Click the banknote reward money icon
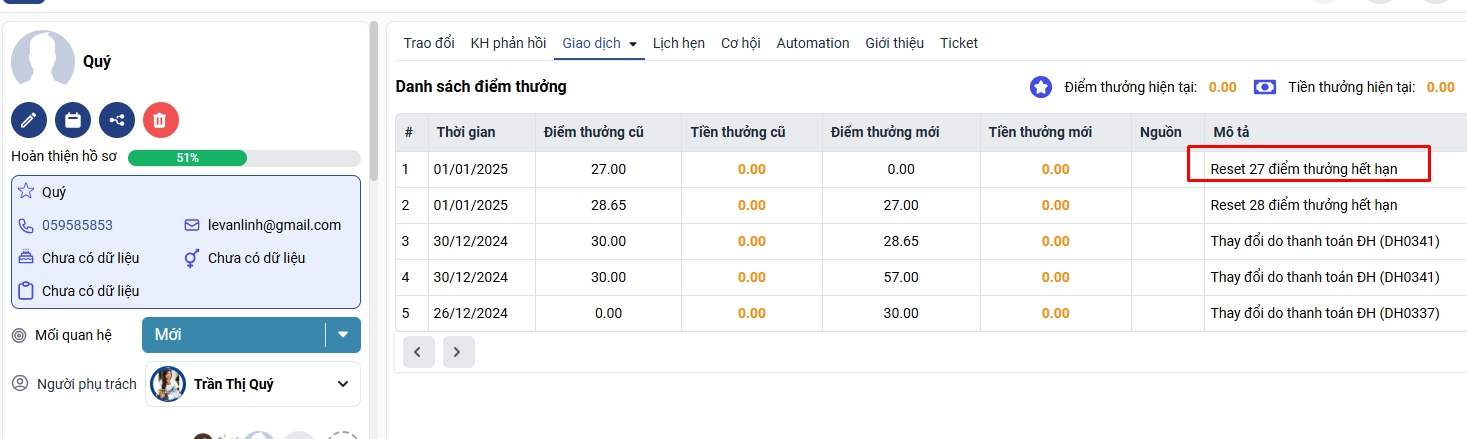This screenshot has width=1467, height=439. (x=1265, y=87)
